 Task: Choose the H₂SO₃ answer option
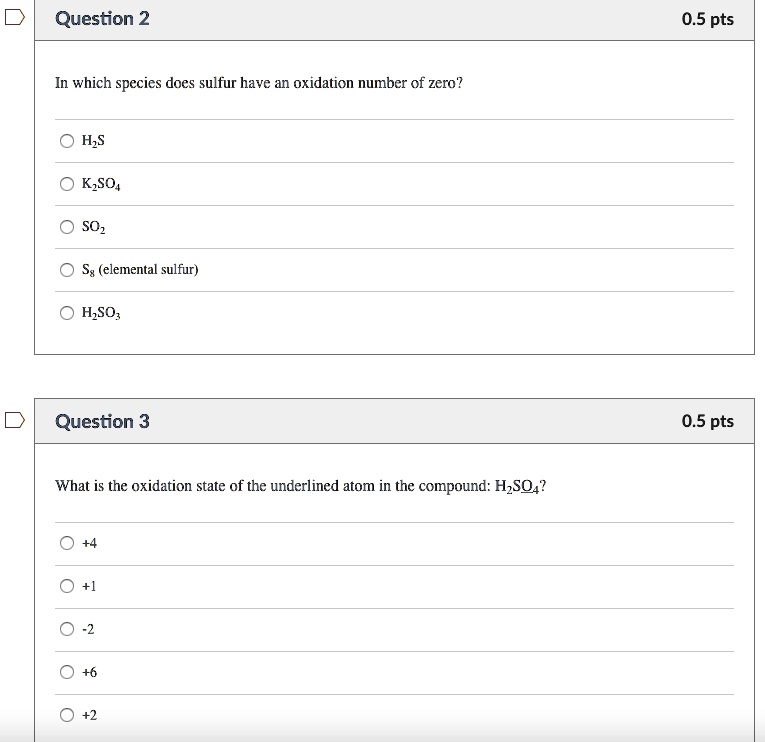pyautogui.click(x=67, y=313)
